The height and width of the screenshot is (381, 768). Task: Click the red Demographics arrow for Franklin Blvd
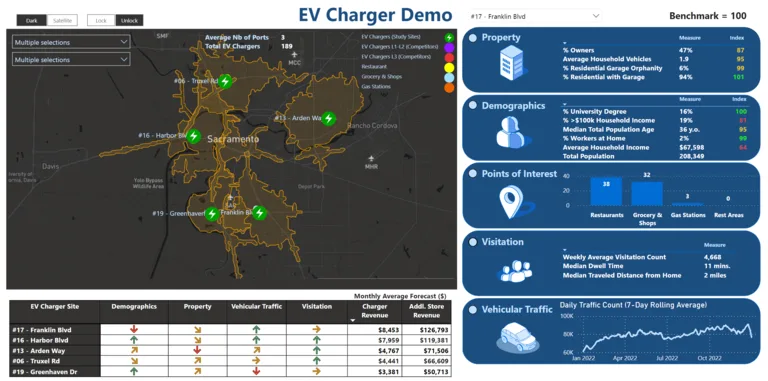point(134,330)
